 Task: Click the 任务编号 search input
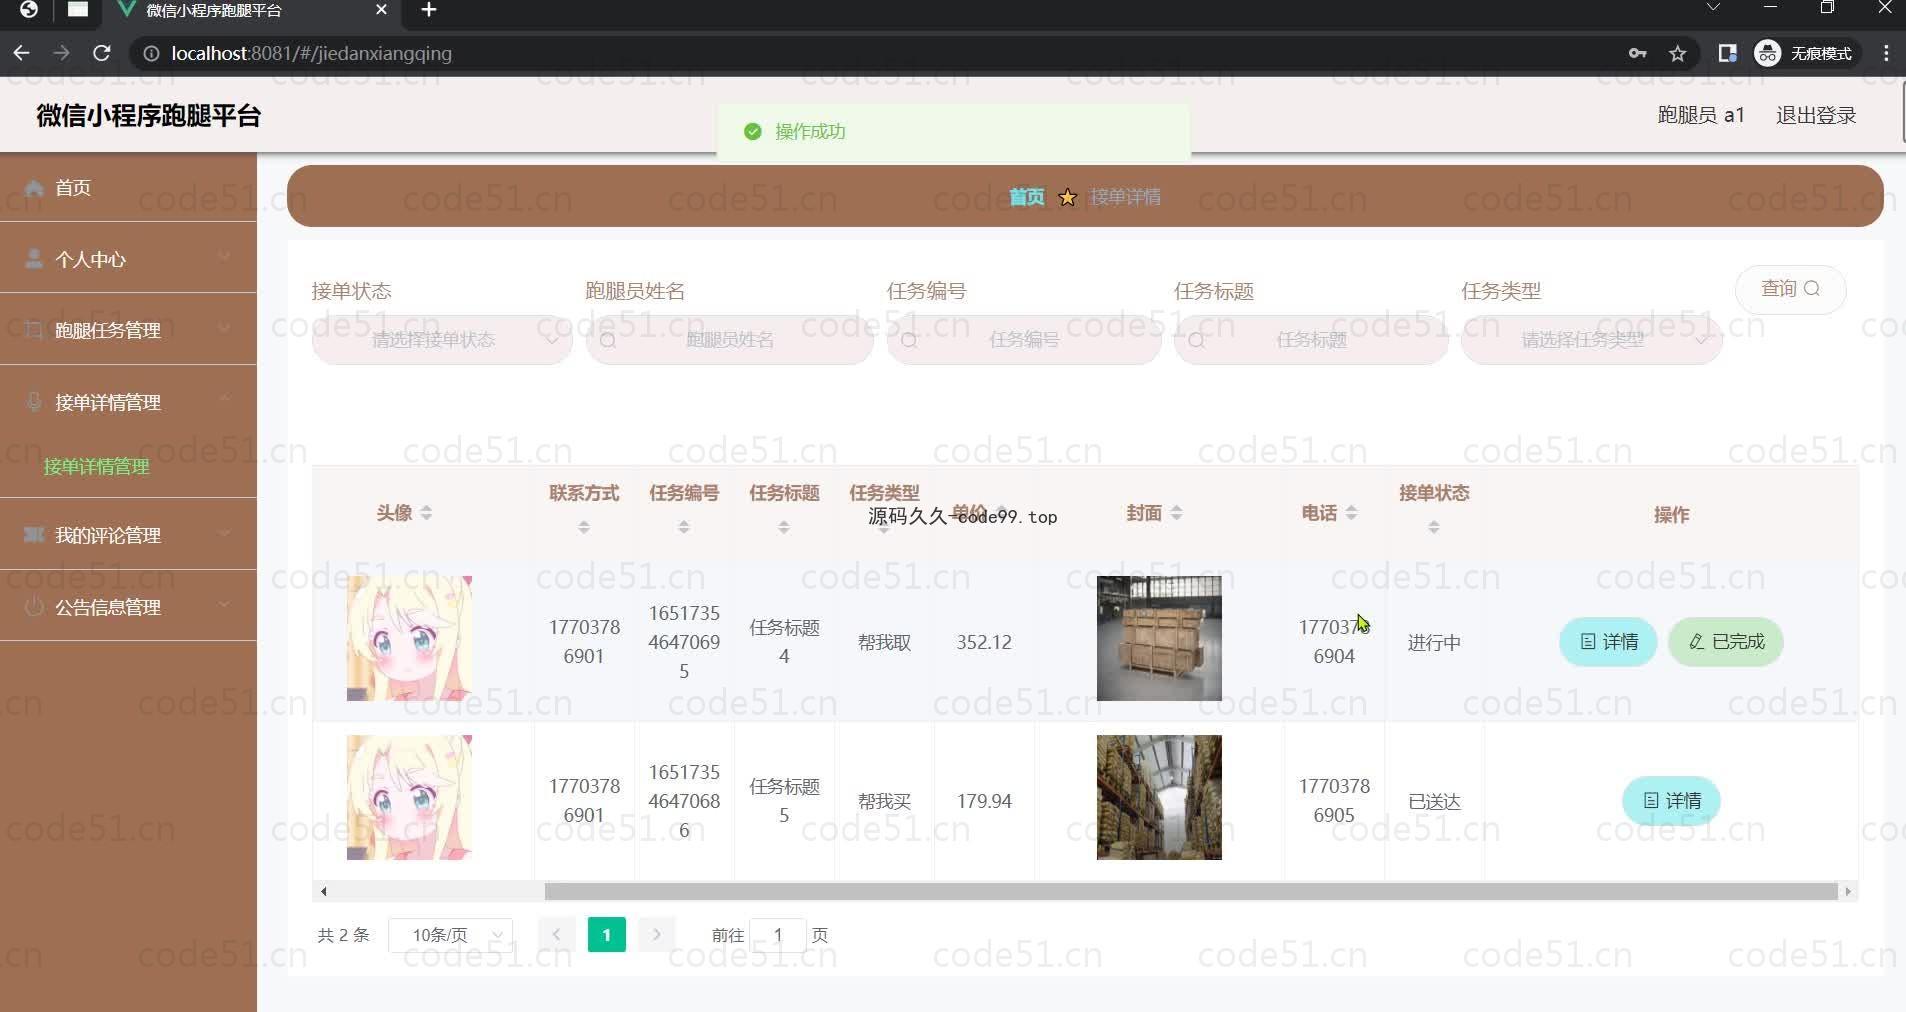click(x=1023, y=340)
